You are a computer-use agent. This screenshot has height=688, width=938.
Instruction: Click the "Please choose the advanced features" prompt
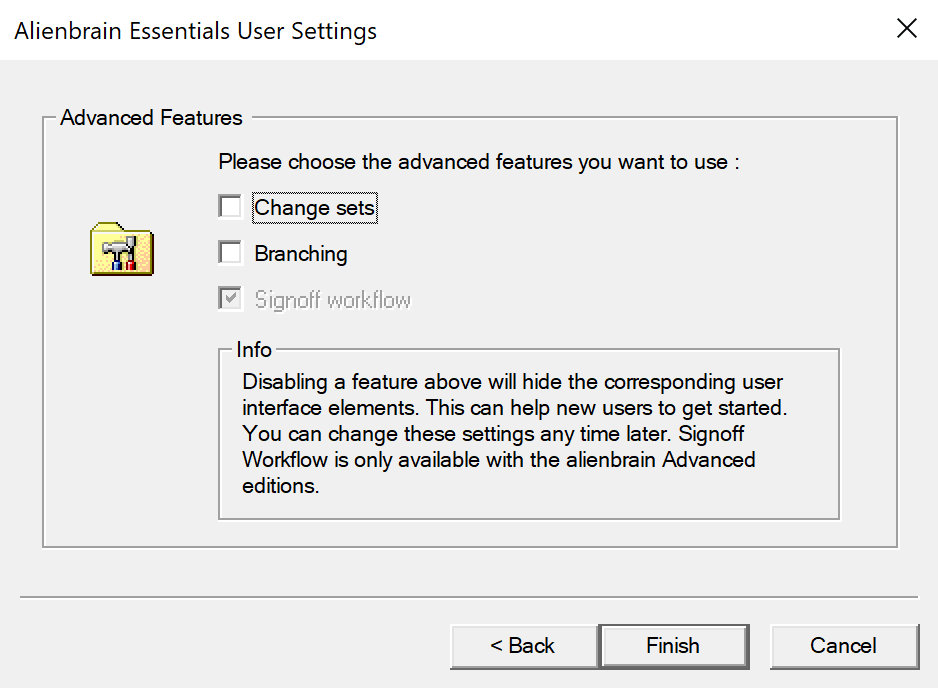(x=479, y=162)
